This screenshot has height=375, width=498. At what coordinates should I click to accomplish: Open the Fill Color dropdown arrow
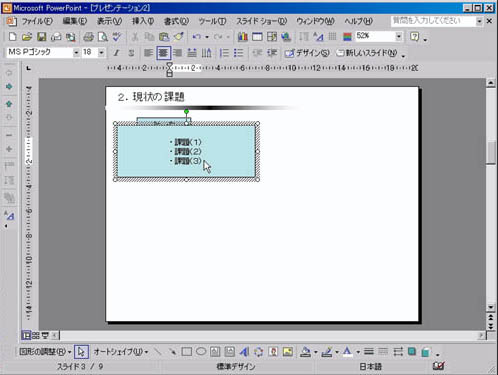click(315, 352)
